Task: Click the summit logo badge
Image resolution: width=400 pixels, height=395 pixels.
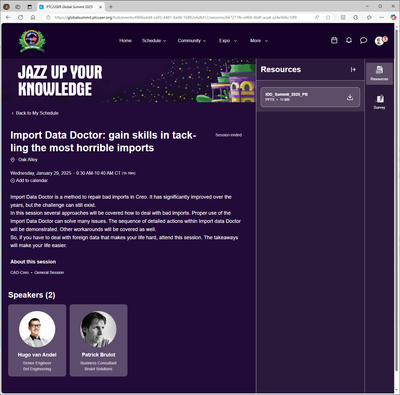Action: (32, 41)
